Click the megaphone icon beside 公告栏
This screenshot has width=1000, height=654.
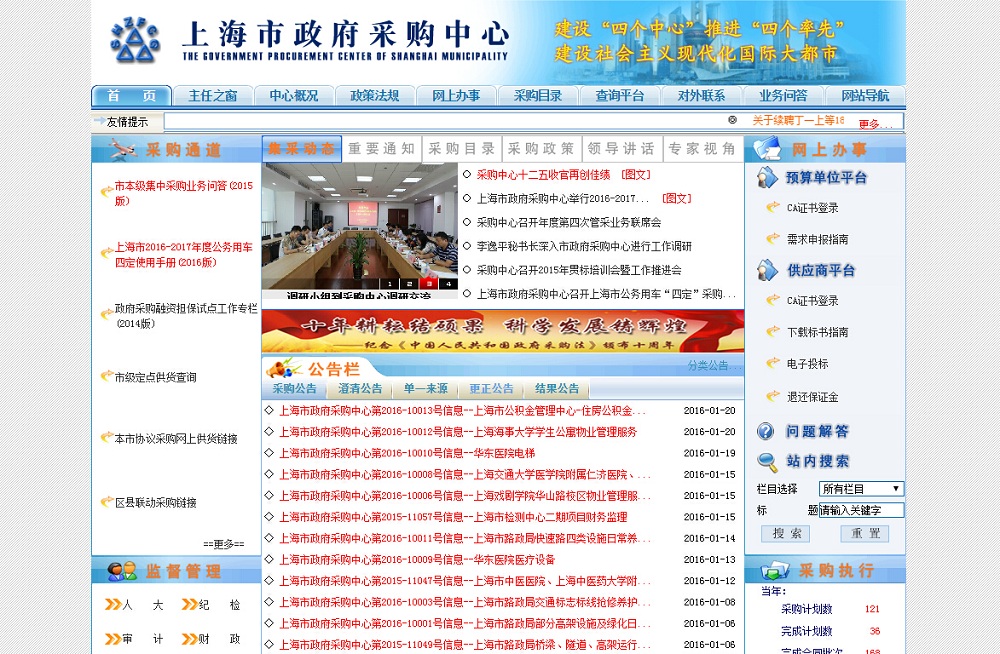click(x=284, y=368)
